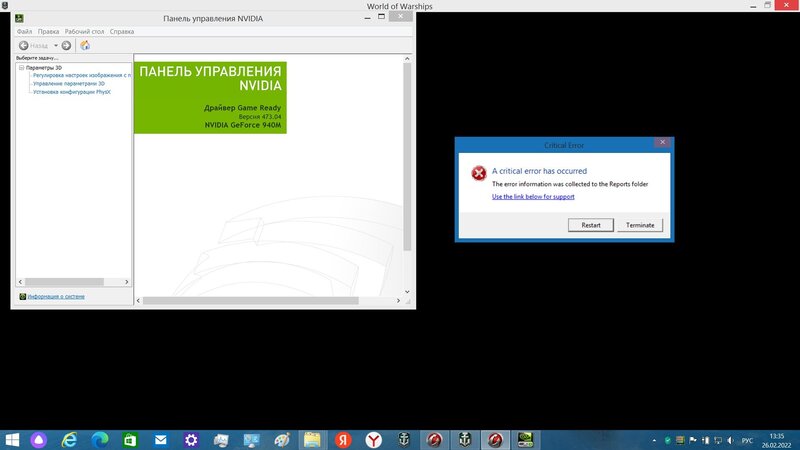Show hidden system tray icons arrow
Image resolution: width=800 pixels, height=450 pixels.
coord(654,440)
